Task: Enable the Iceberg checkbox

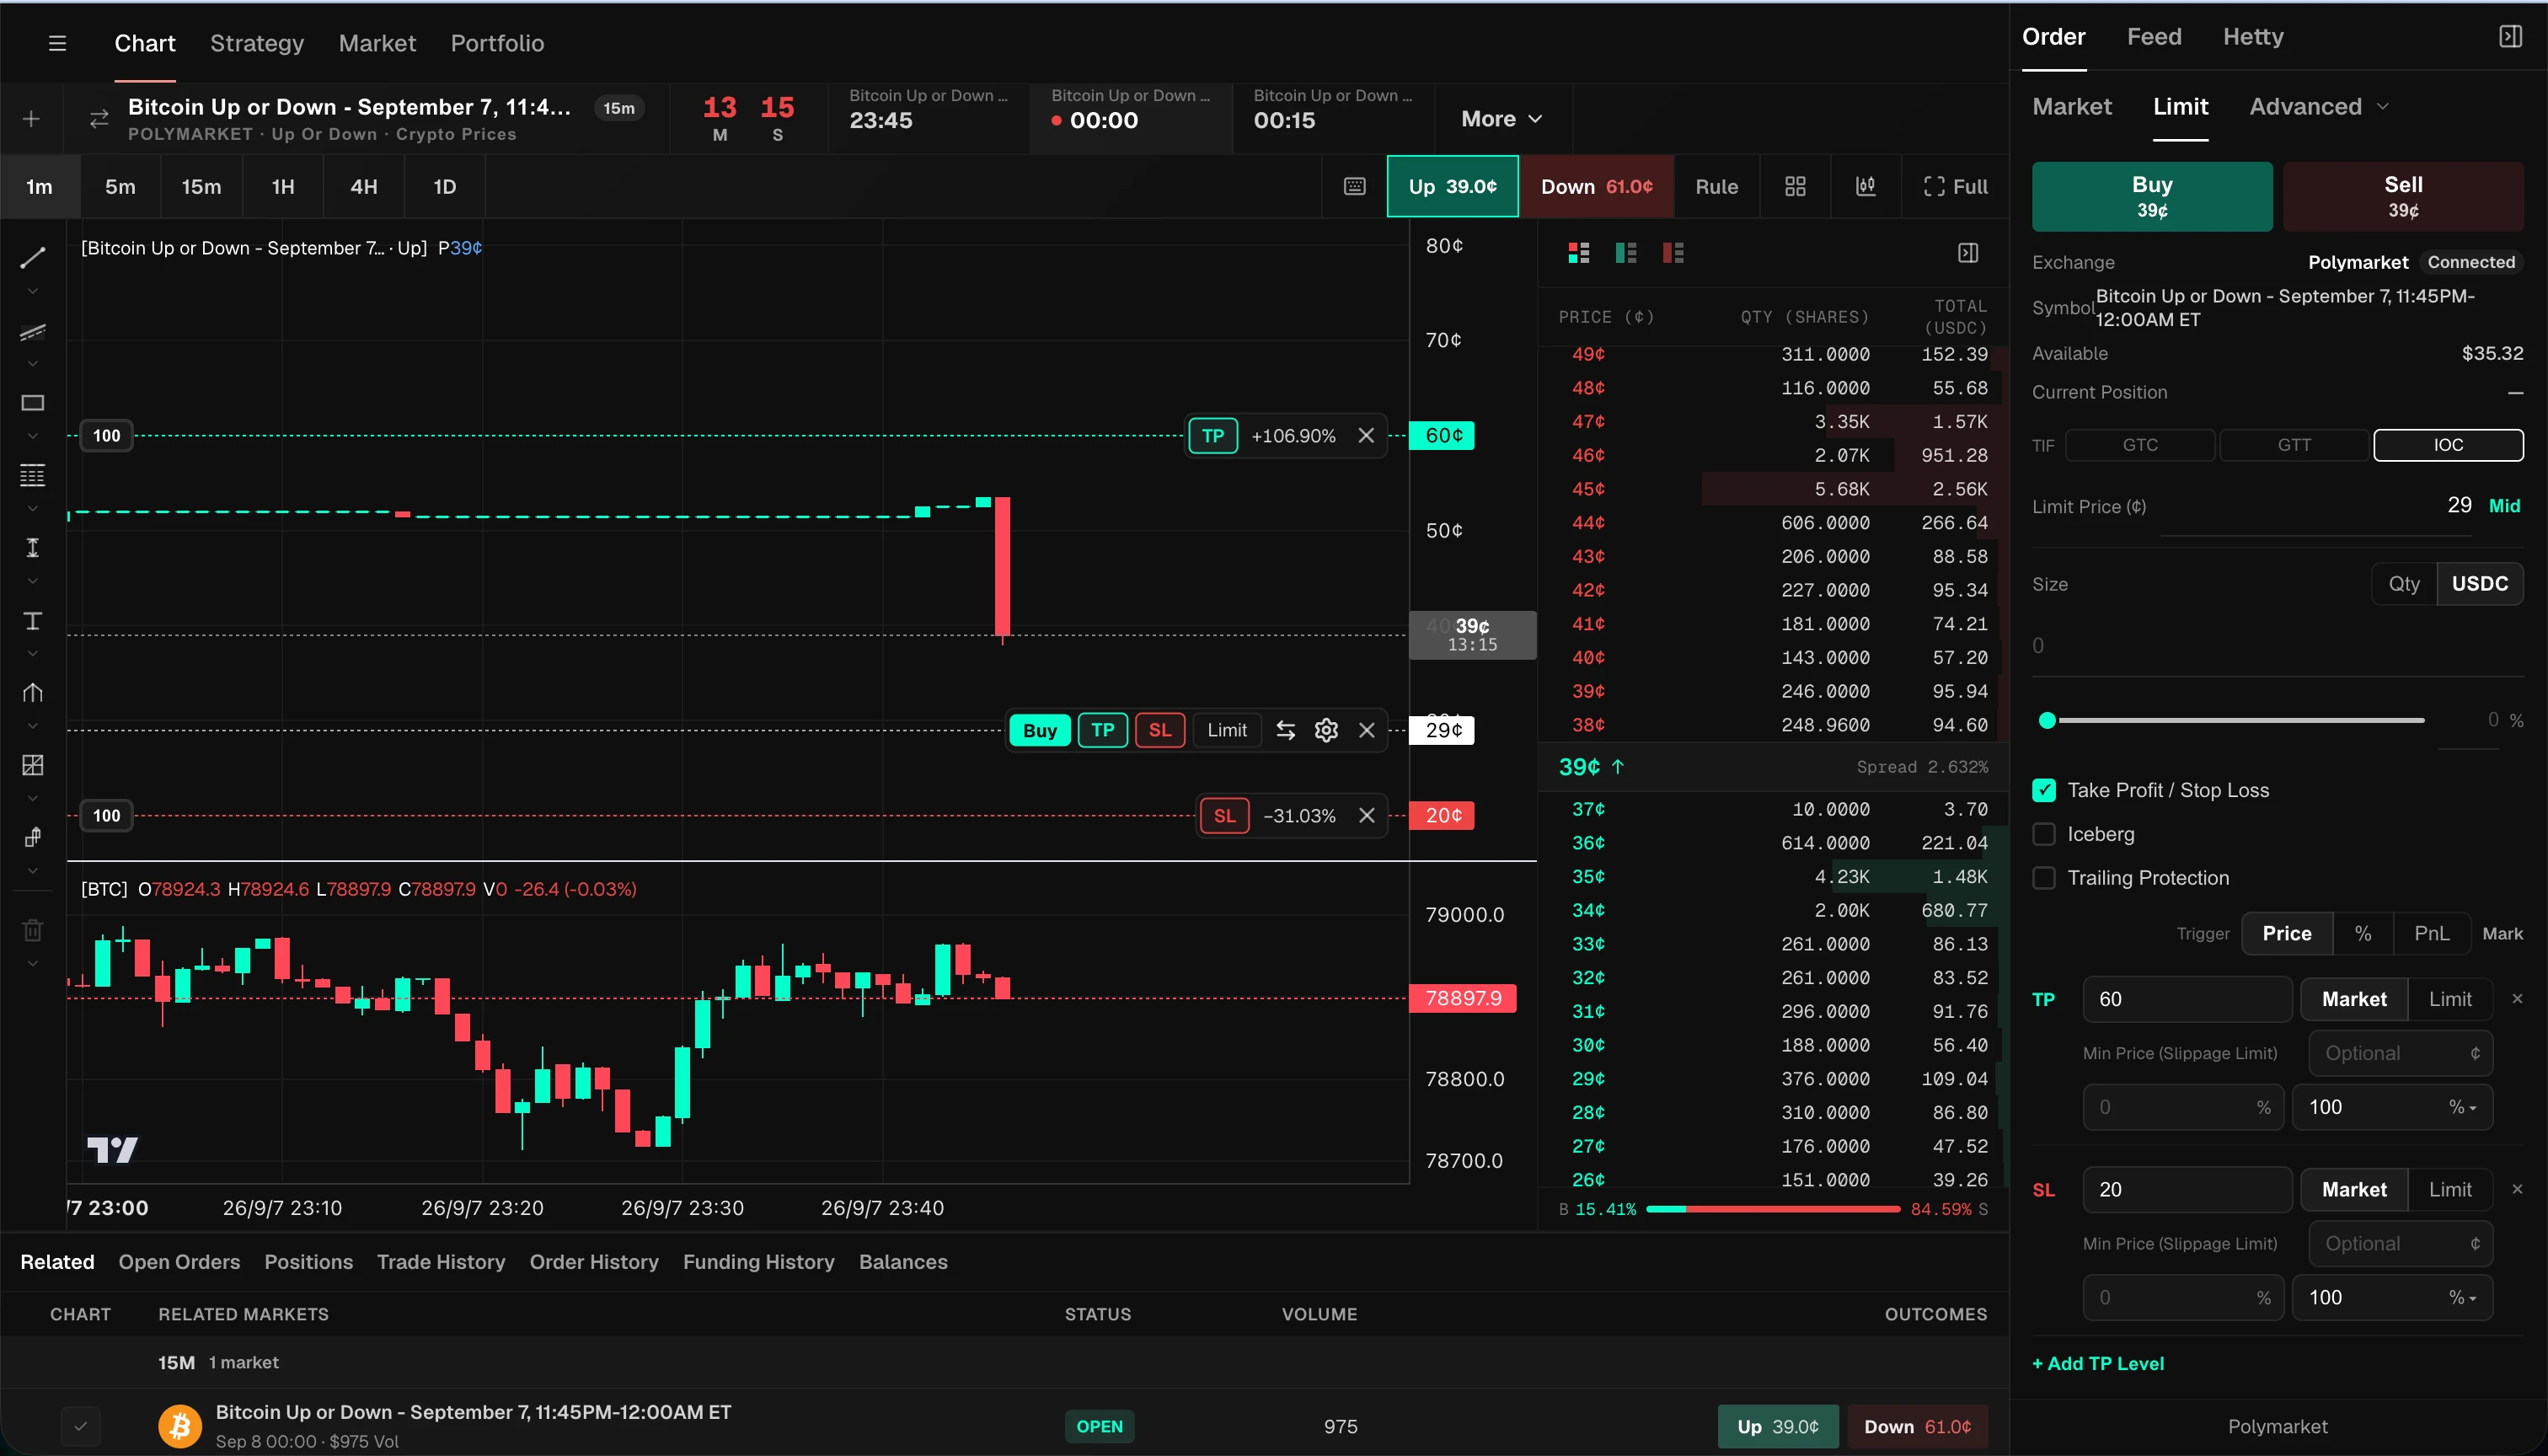Action: click(x=2043, y=834)
